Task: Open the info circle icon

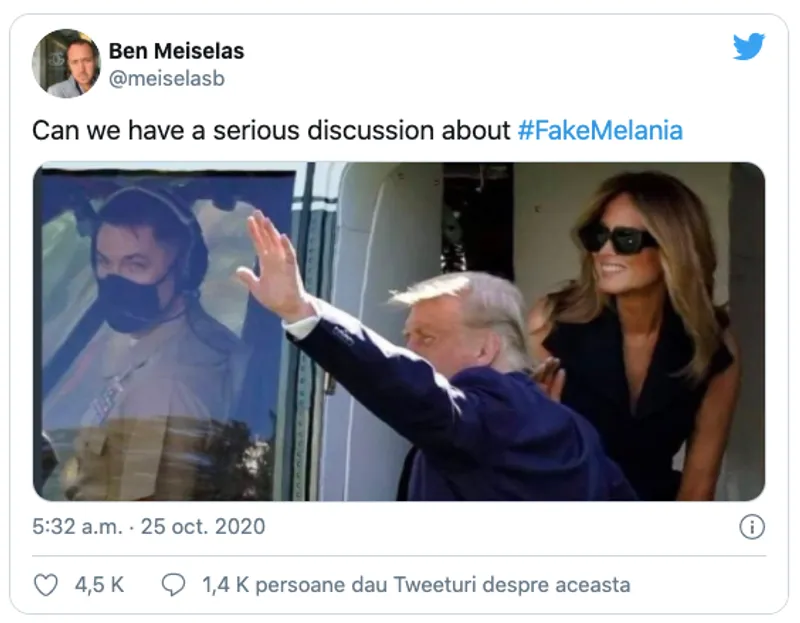Action: click(x=751, y=527)
